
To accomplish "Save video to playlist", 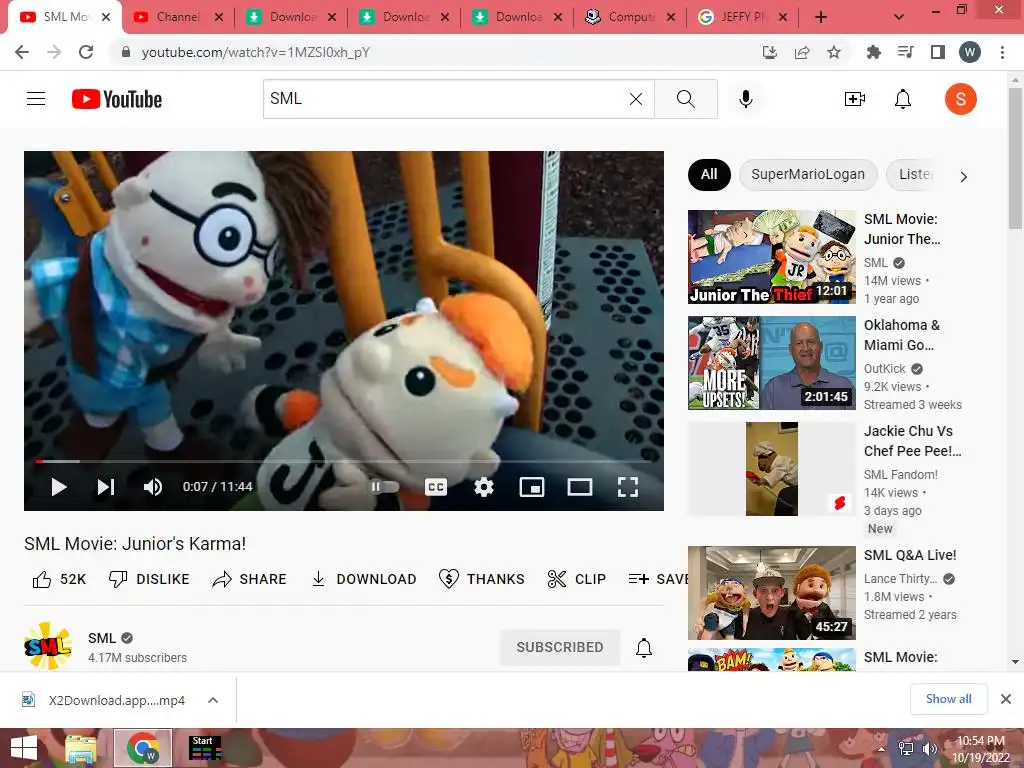I will 658,579.
